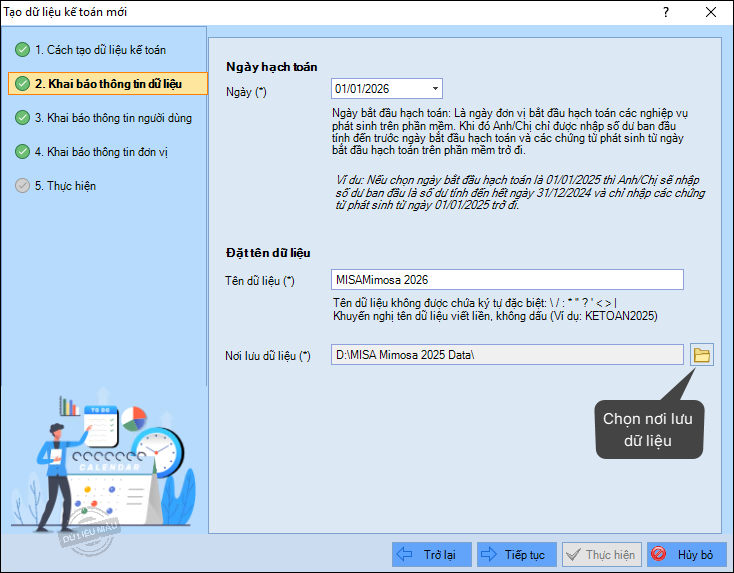The width and height of the screenshot is (734, 573).
Task: Click the green checkmark beside step 4
Action: point(22,152)
